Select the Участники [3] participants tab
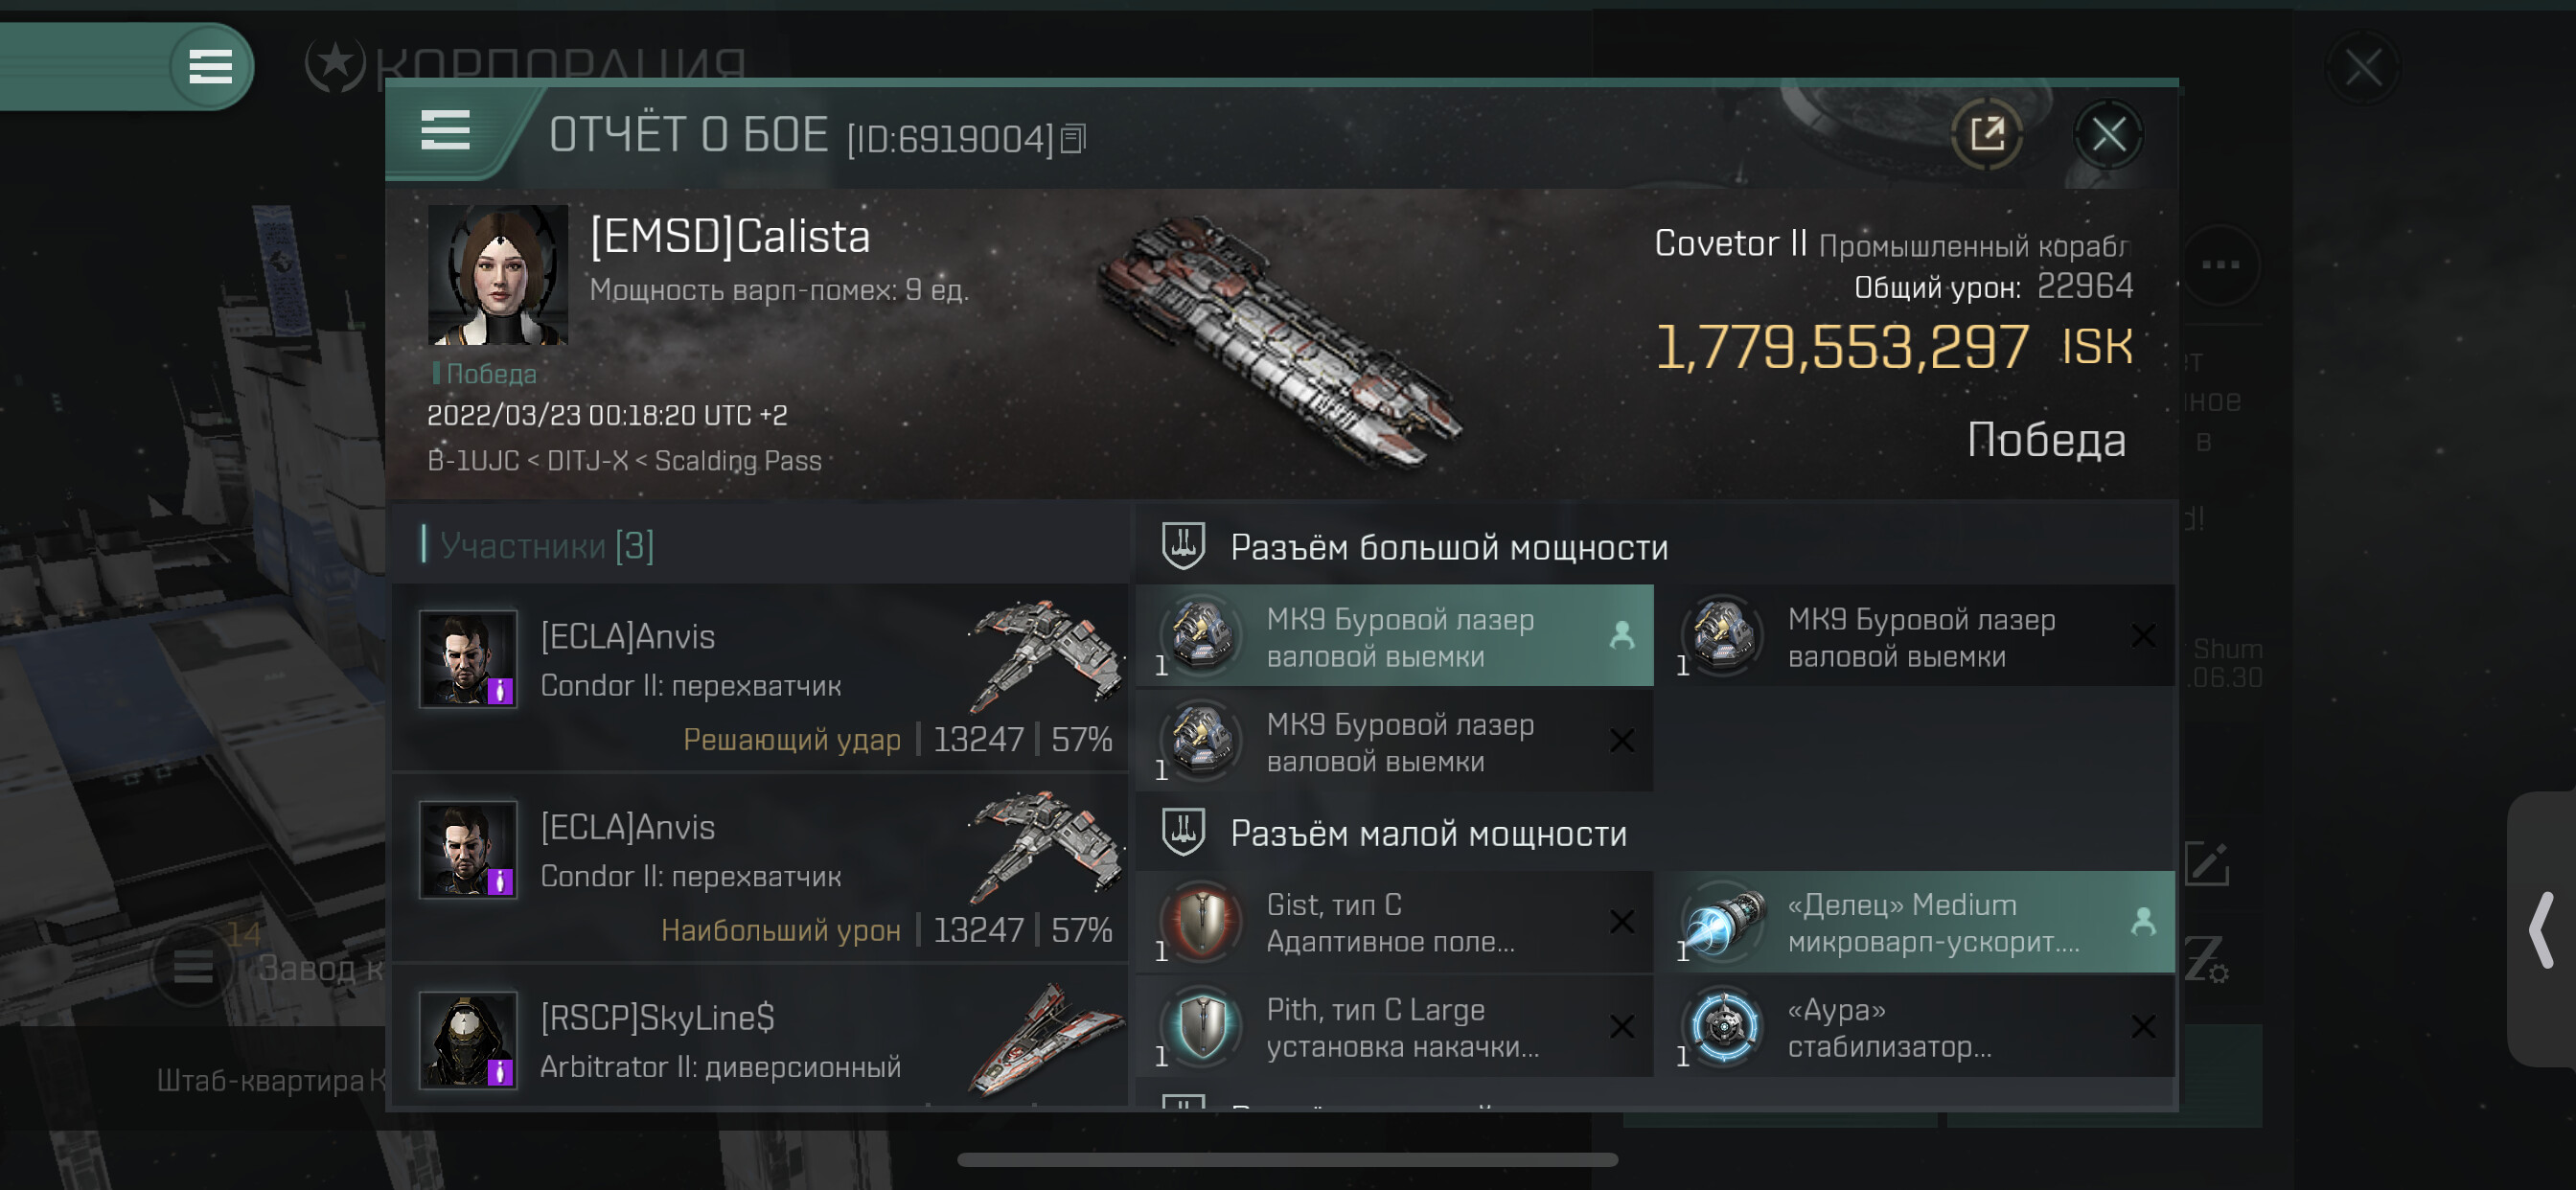 click(x=546, y=546)
